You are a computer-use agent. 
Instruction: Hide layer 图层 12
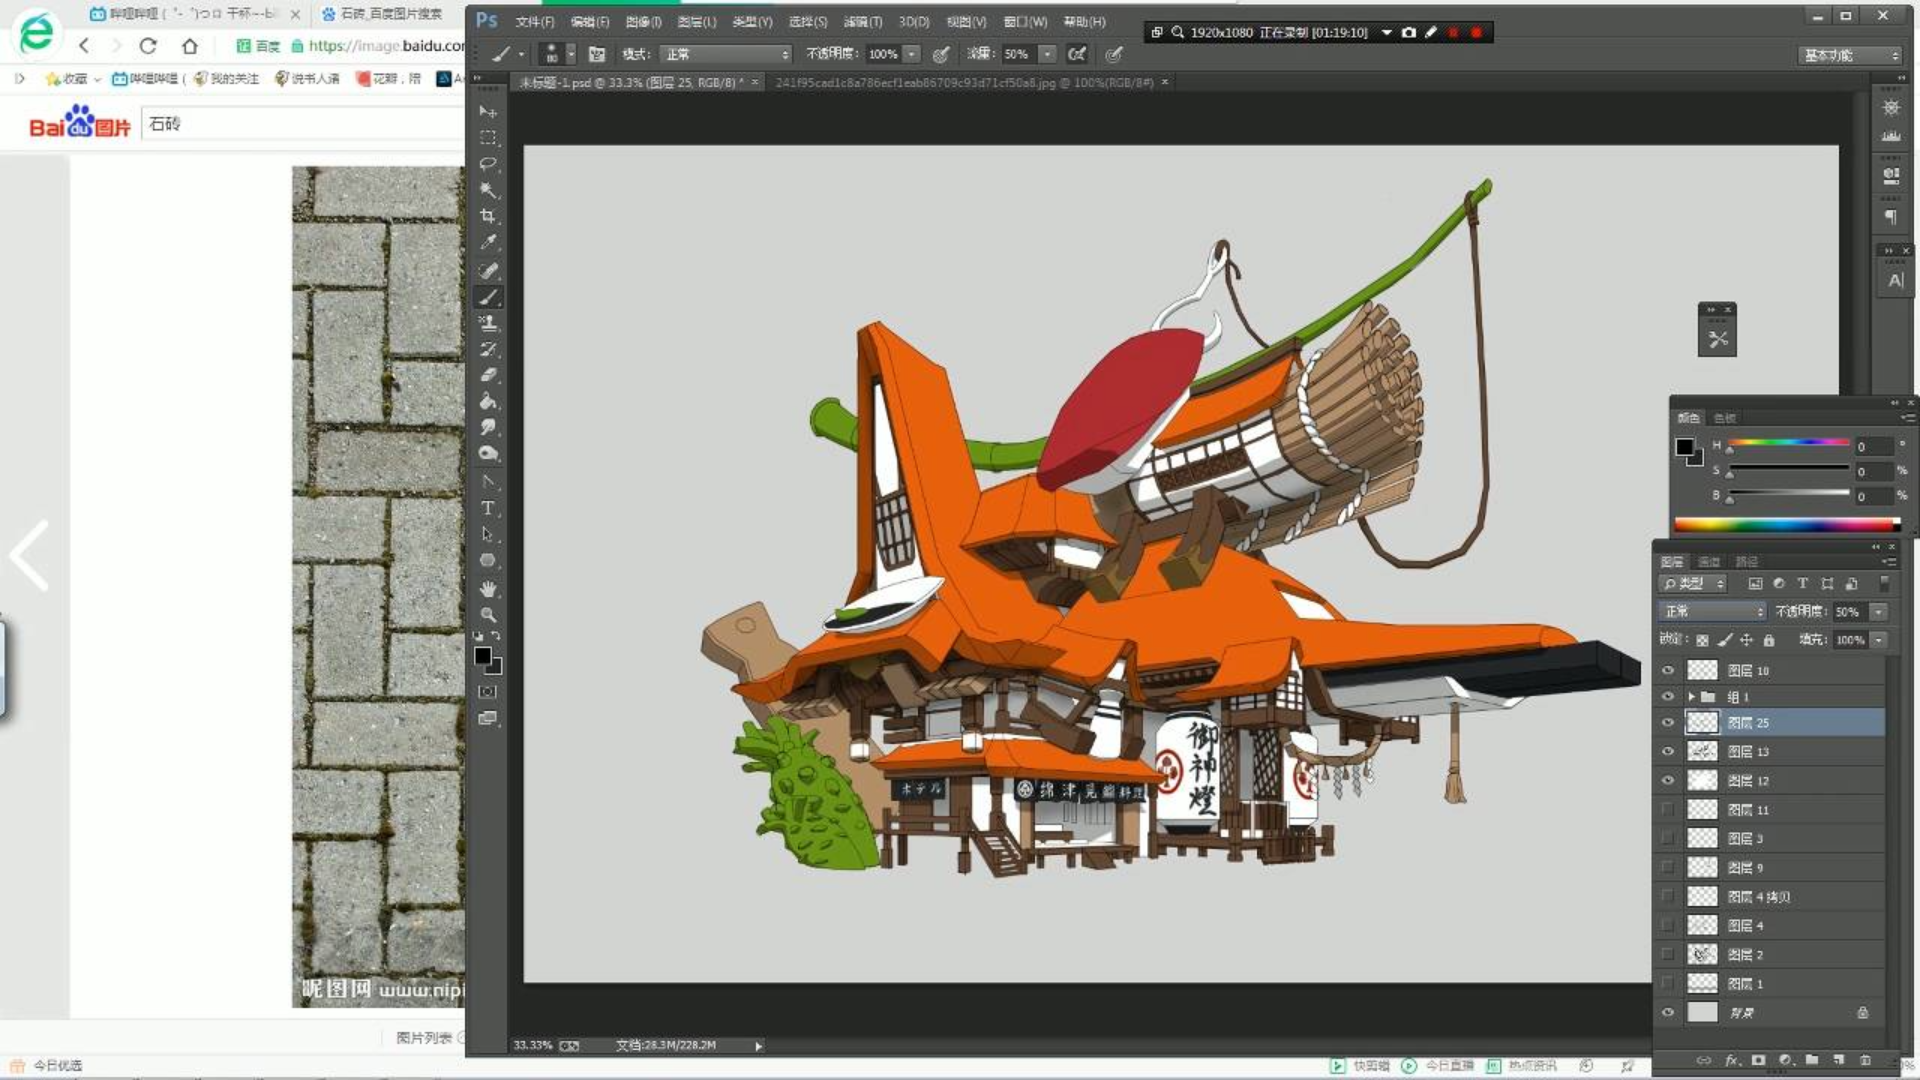(1667, 781)
